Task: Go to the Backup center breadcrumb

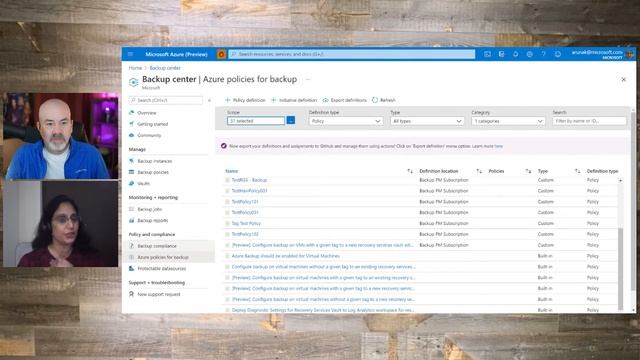Action: (x=165, y=68)
